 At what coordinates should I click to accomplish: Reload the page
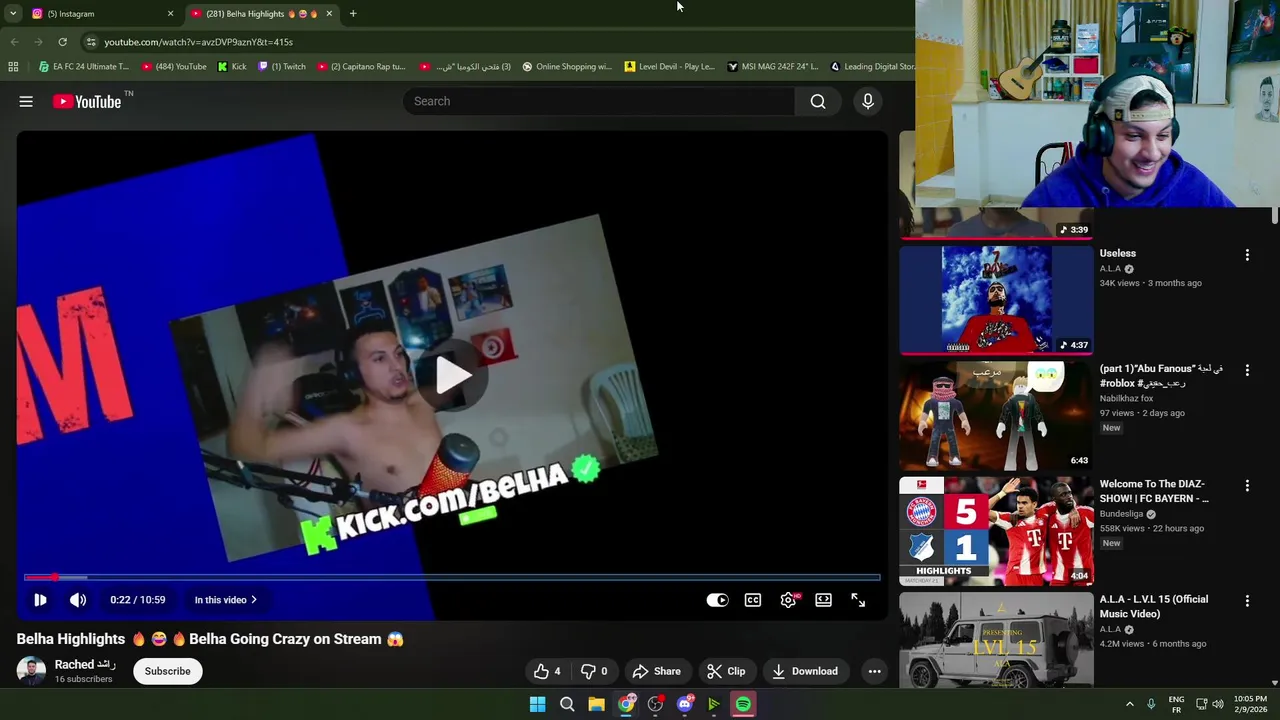[x=62, y=42]
